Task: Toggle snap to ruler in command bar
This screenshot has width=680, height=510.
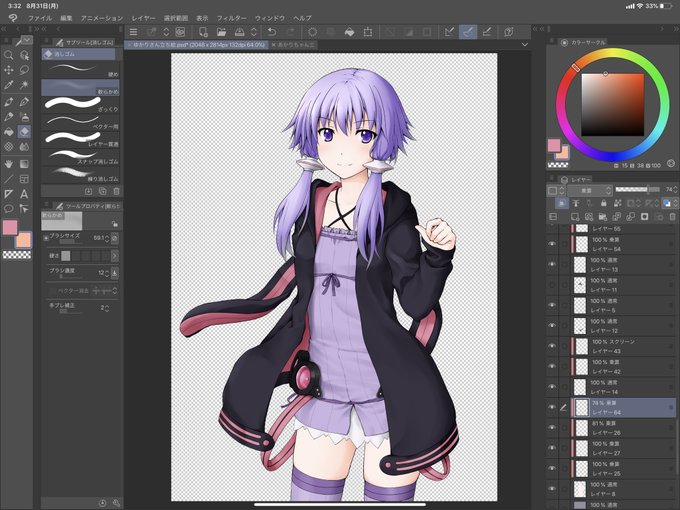Action: coord(449,32)
